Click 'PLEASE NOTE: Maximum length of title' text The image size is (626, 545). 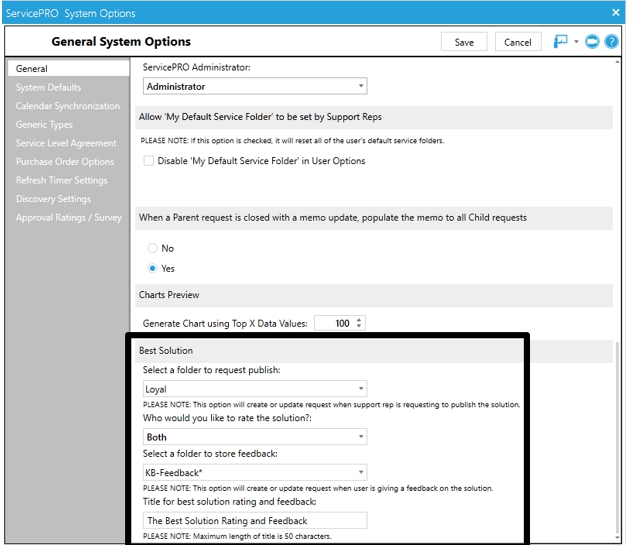click(x=237, y=536)
